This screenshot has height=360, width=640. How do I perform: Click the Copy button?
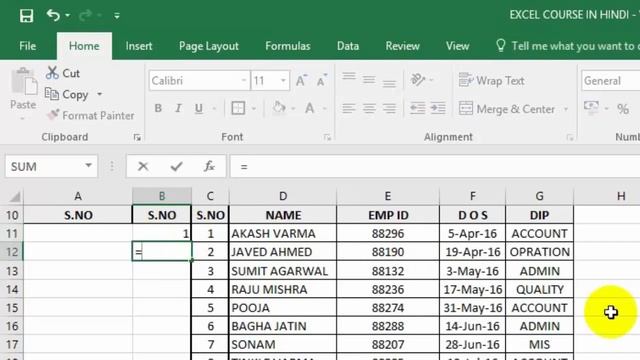67,94
